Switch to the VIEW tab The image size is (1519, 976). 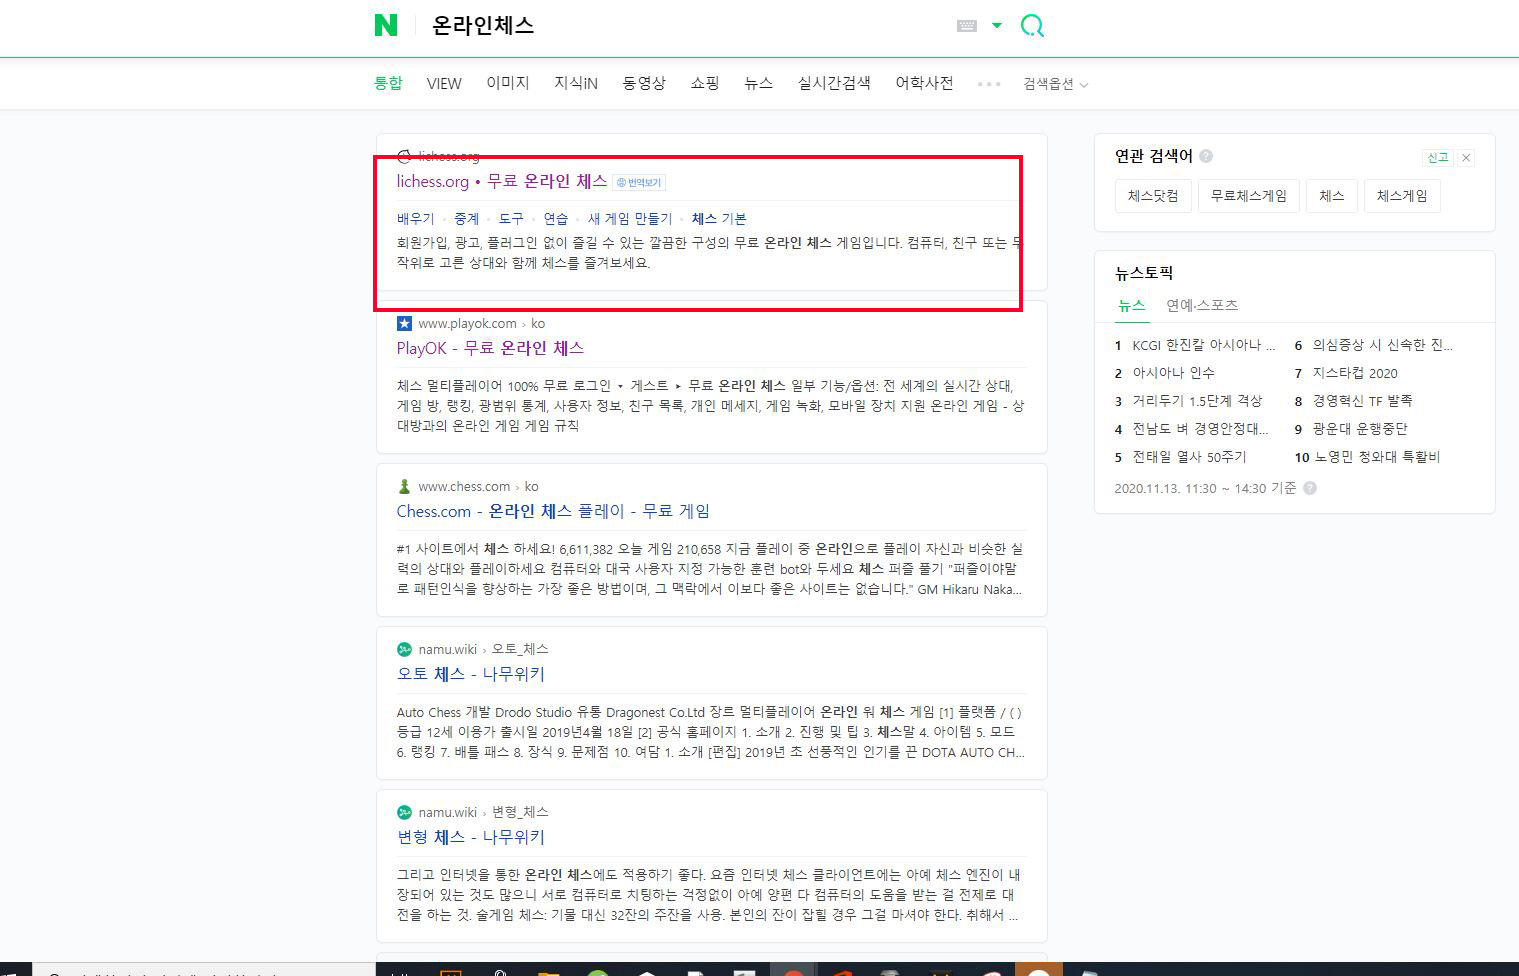pos(444,83)
